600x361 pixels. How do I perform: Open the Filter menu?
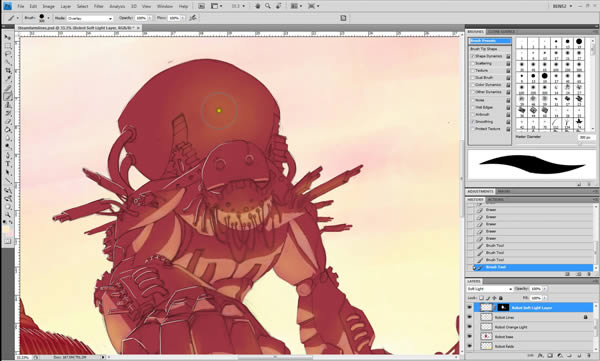point(99,7)
